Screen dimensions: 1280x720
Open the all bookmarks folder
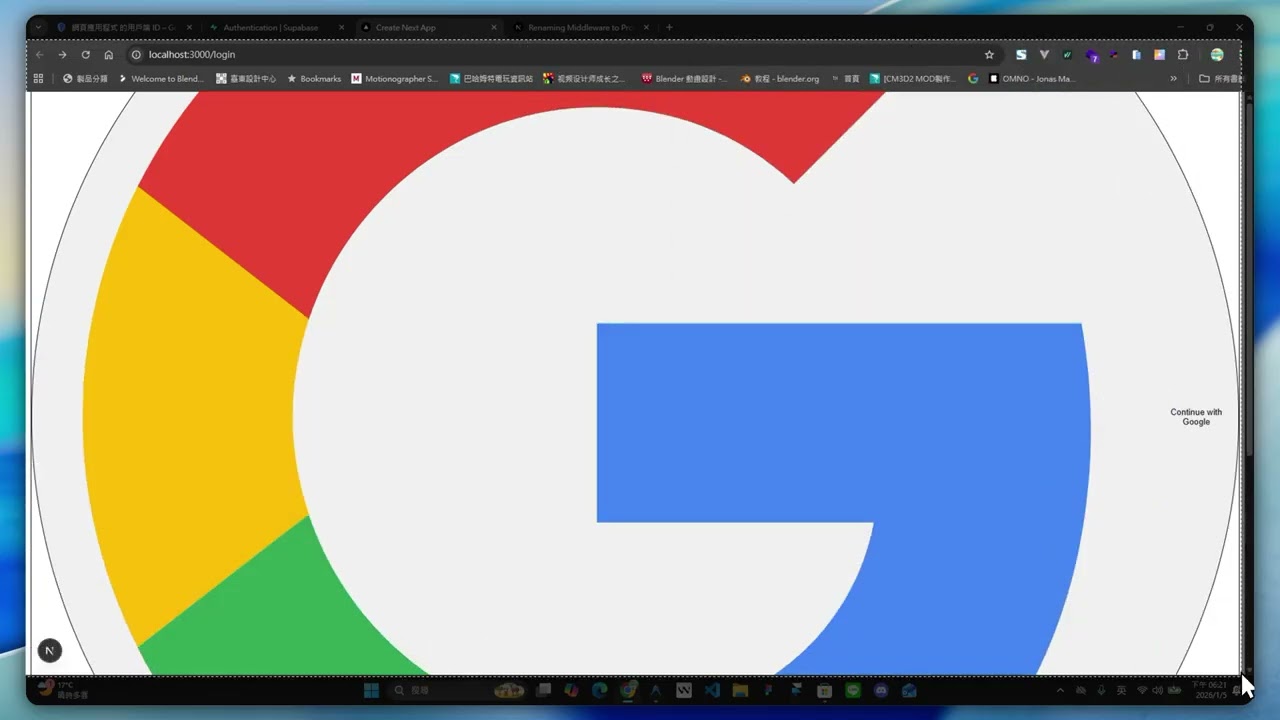1220,78
